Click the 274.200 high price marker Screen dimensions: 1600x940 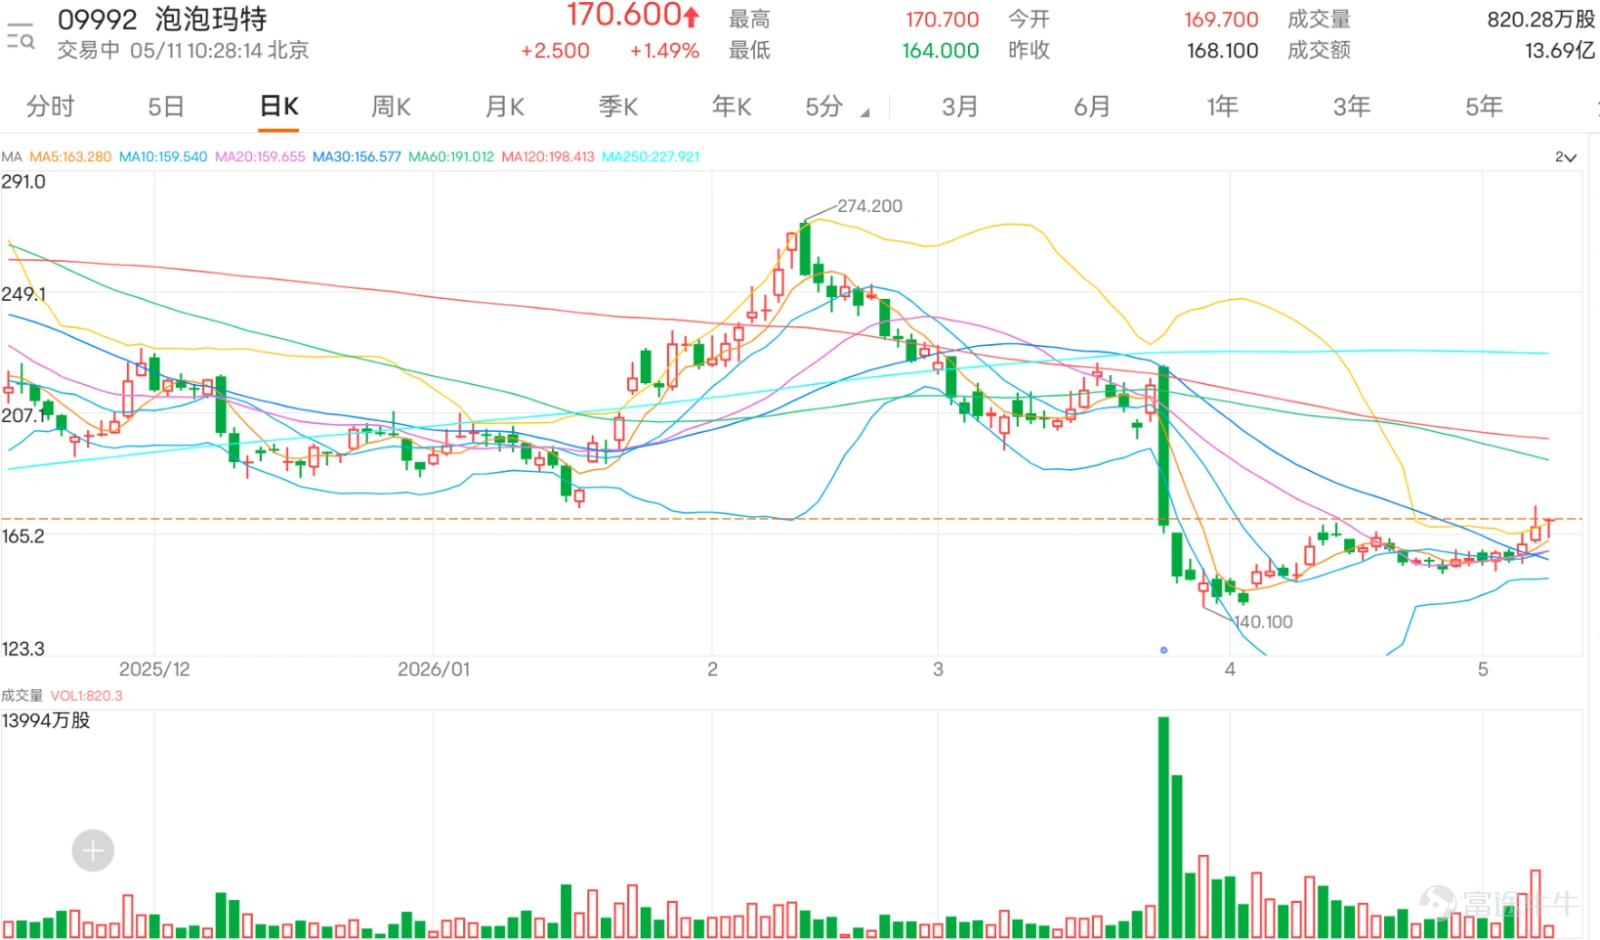point(869,206)
